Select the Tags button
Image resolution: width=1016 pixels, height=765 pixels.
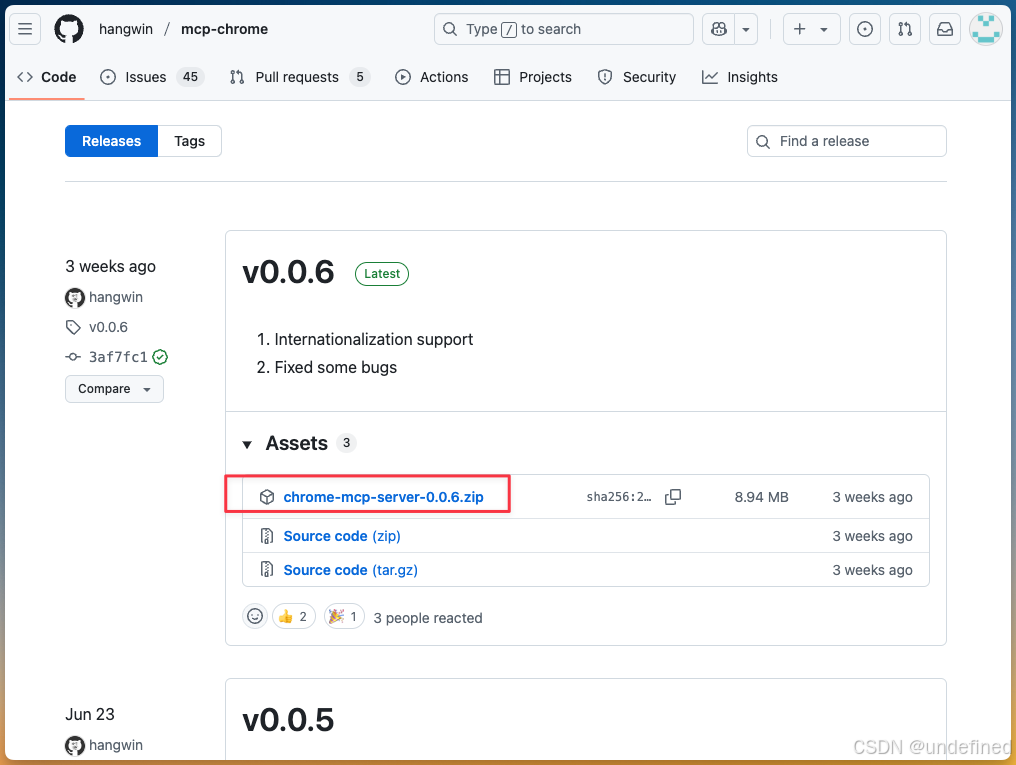pos(189,141)
